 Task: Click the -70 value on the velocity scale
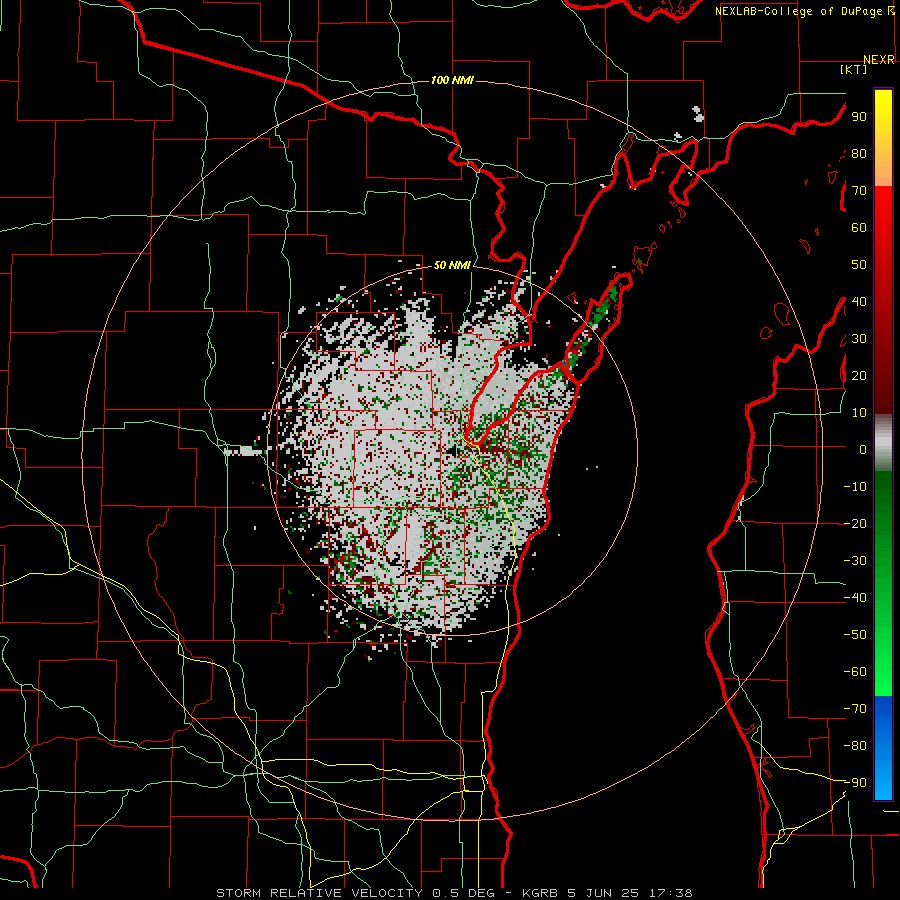[855, 709]
